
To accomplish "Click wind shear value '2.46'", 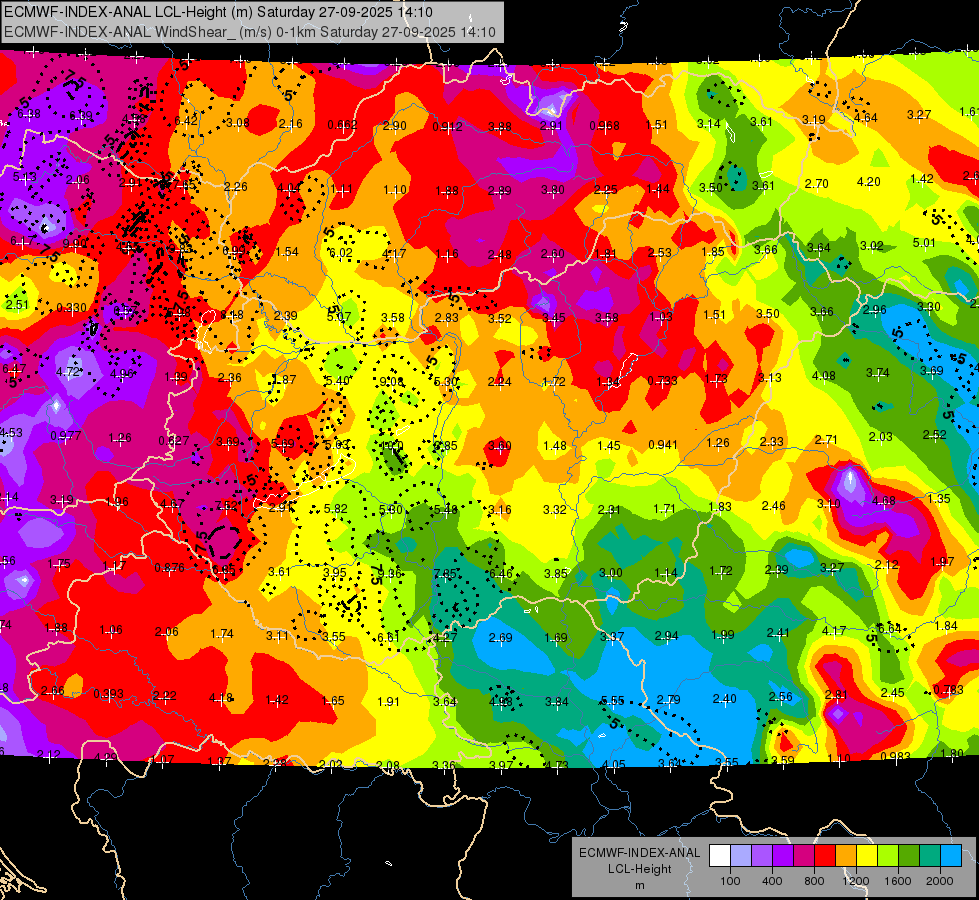I will click(x=774, y=505).
